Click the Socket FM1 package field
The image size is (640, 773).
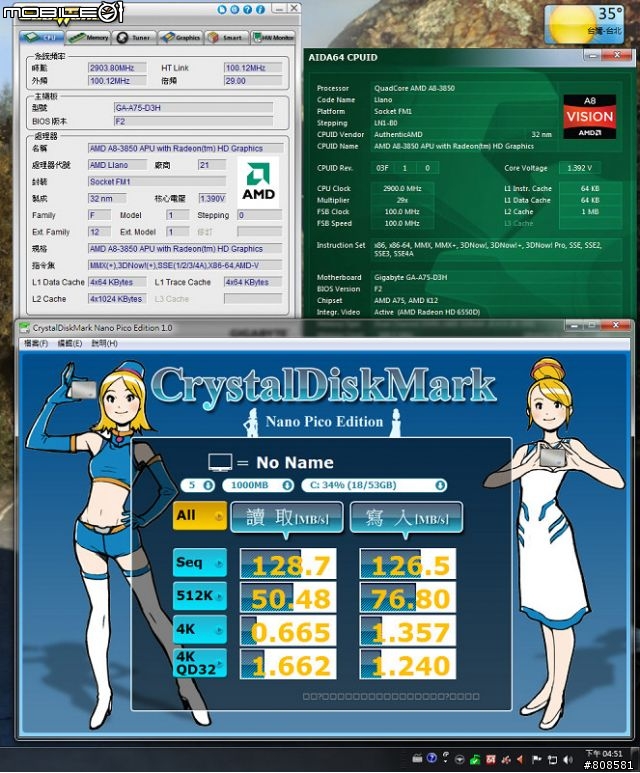[157, 181]
